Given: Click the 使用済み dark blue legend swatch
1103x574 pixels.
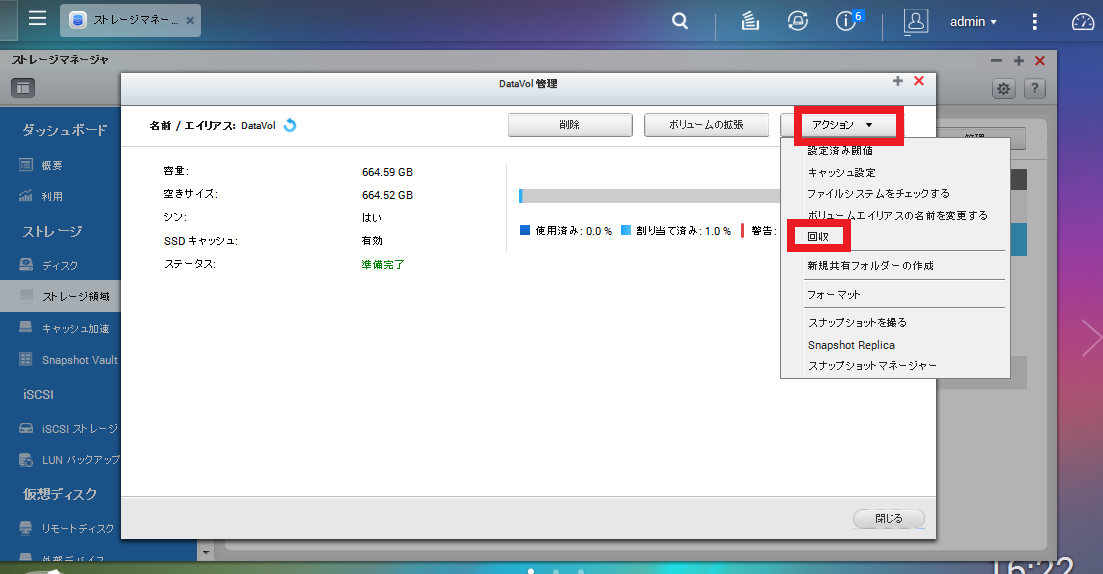Looking at the screenshot, I should (x=525, y=230).
